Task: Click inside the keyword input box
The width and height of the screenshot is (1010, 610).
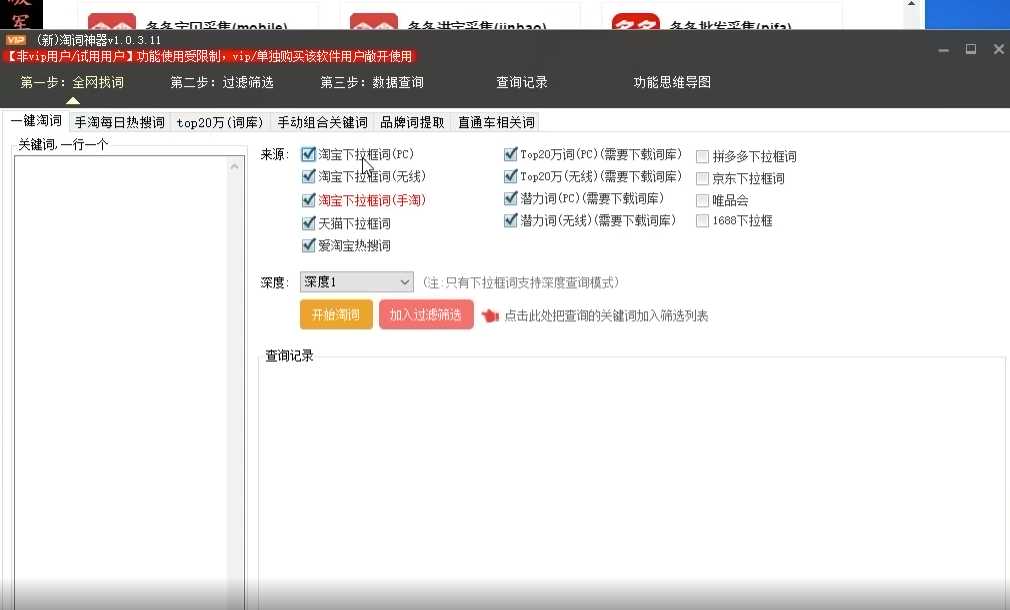Action: (x=121, y=382)
